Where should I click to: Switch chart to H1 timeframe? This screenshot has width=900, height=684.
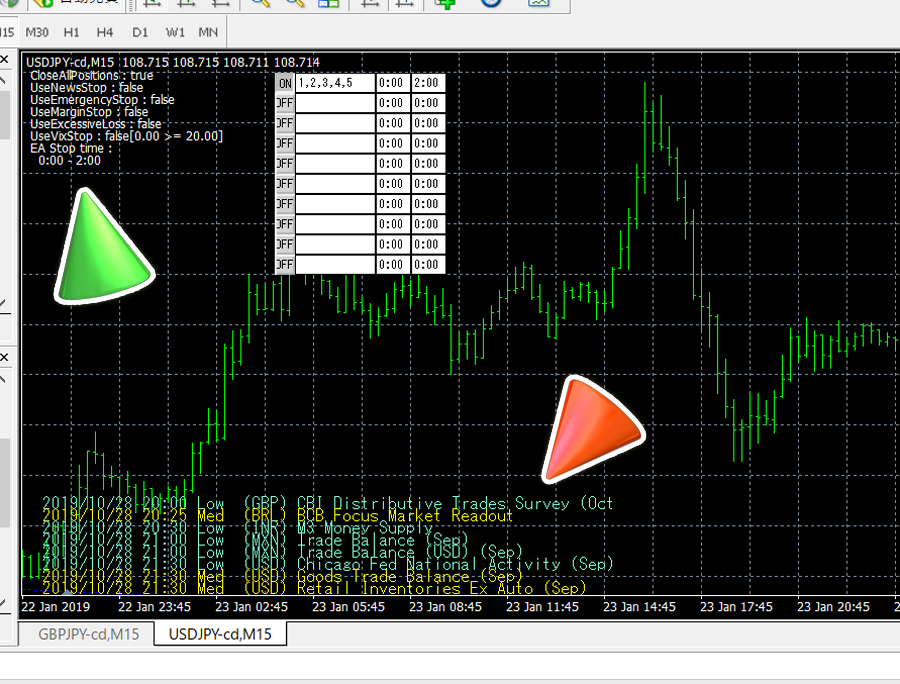click(x=71, y=32)
